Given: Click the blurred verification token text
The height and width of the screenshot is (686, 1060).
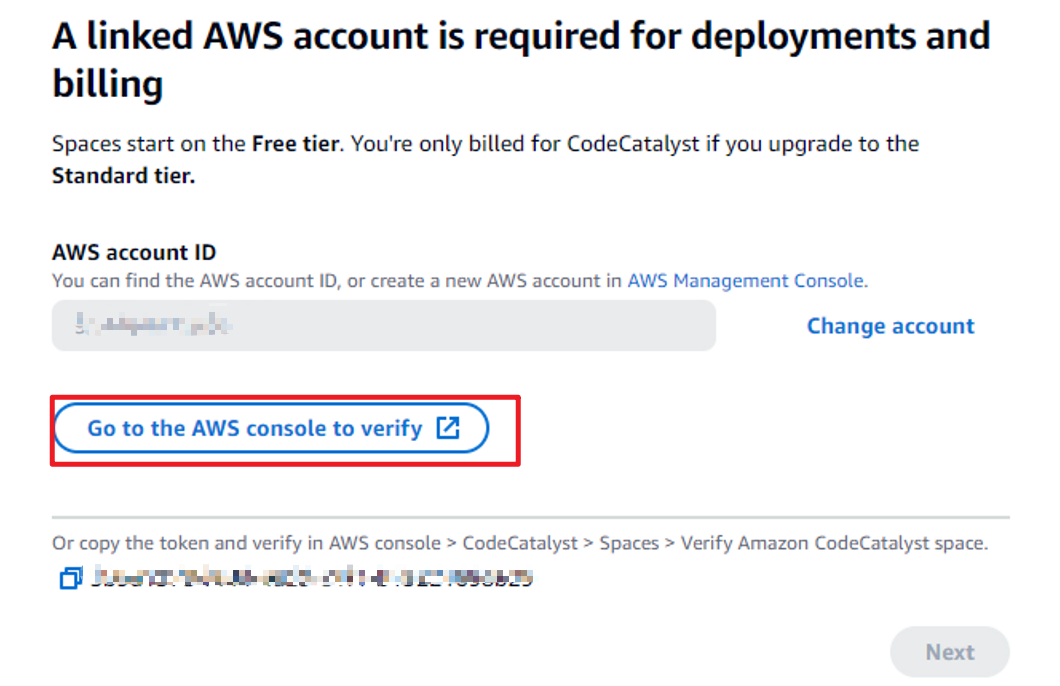Looking at the screenshot, I should click(x=312, y=578).
